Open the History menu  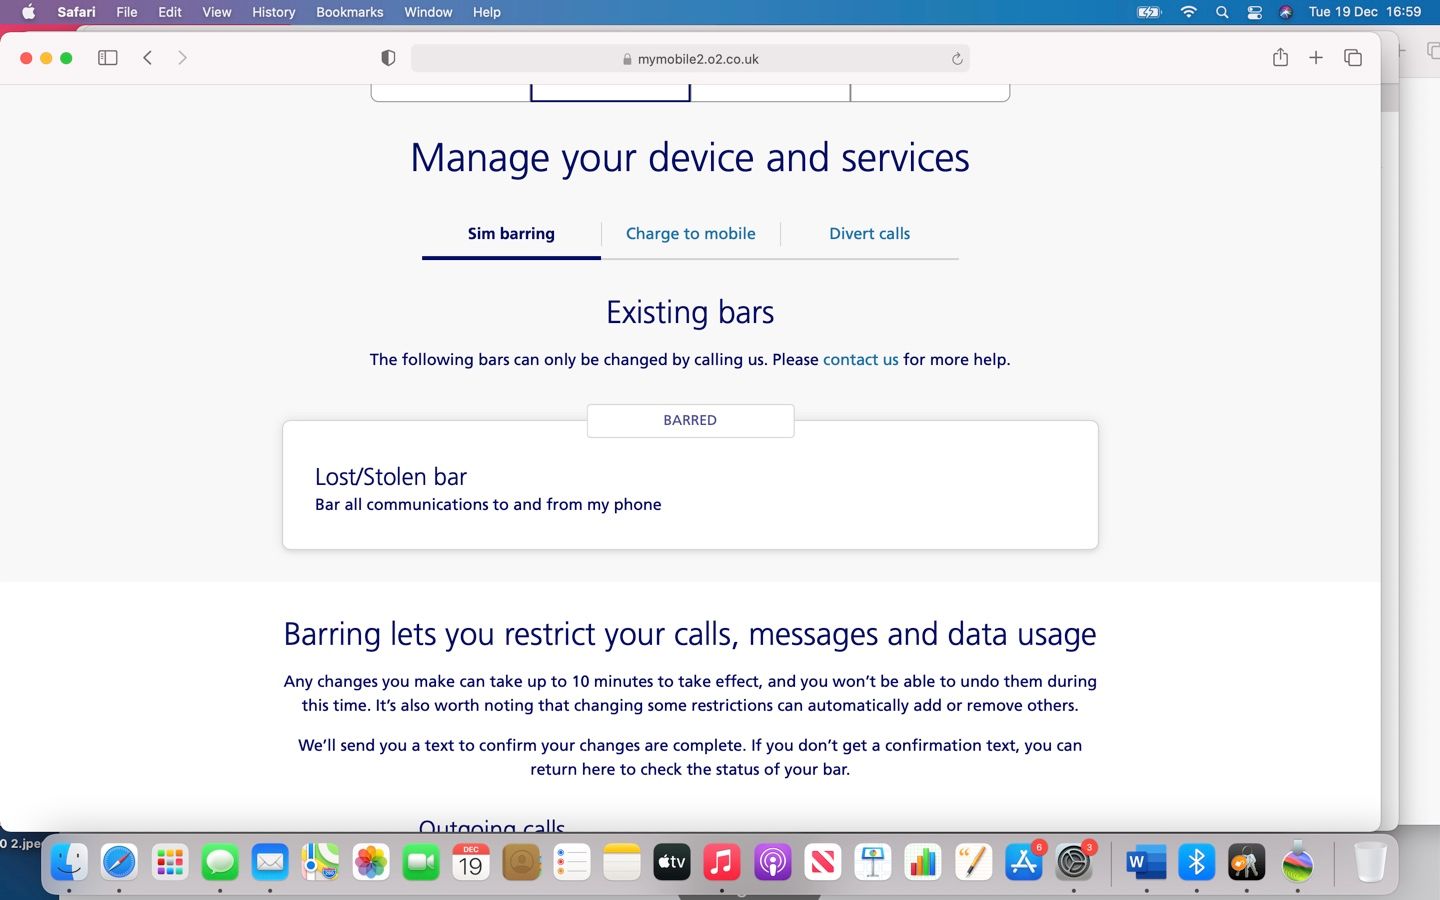tap(272, 12)
